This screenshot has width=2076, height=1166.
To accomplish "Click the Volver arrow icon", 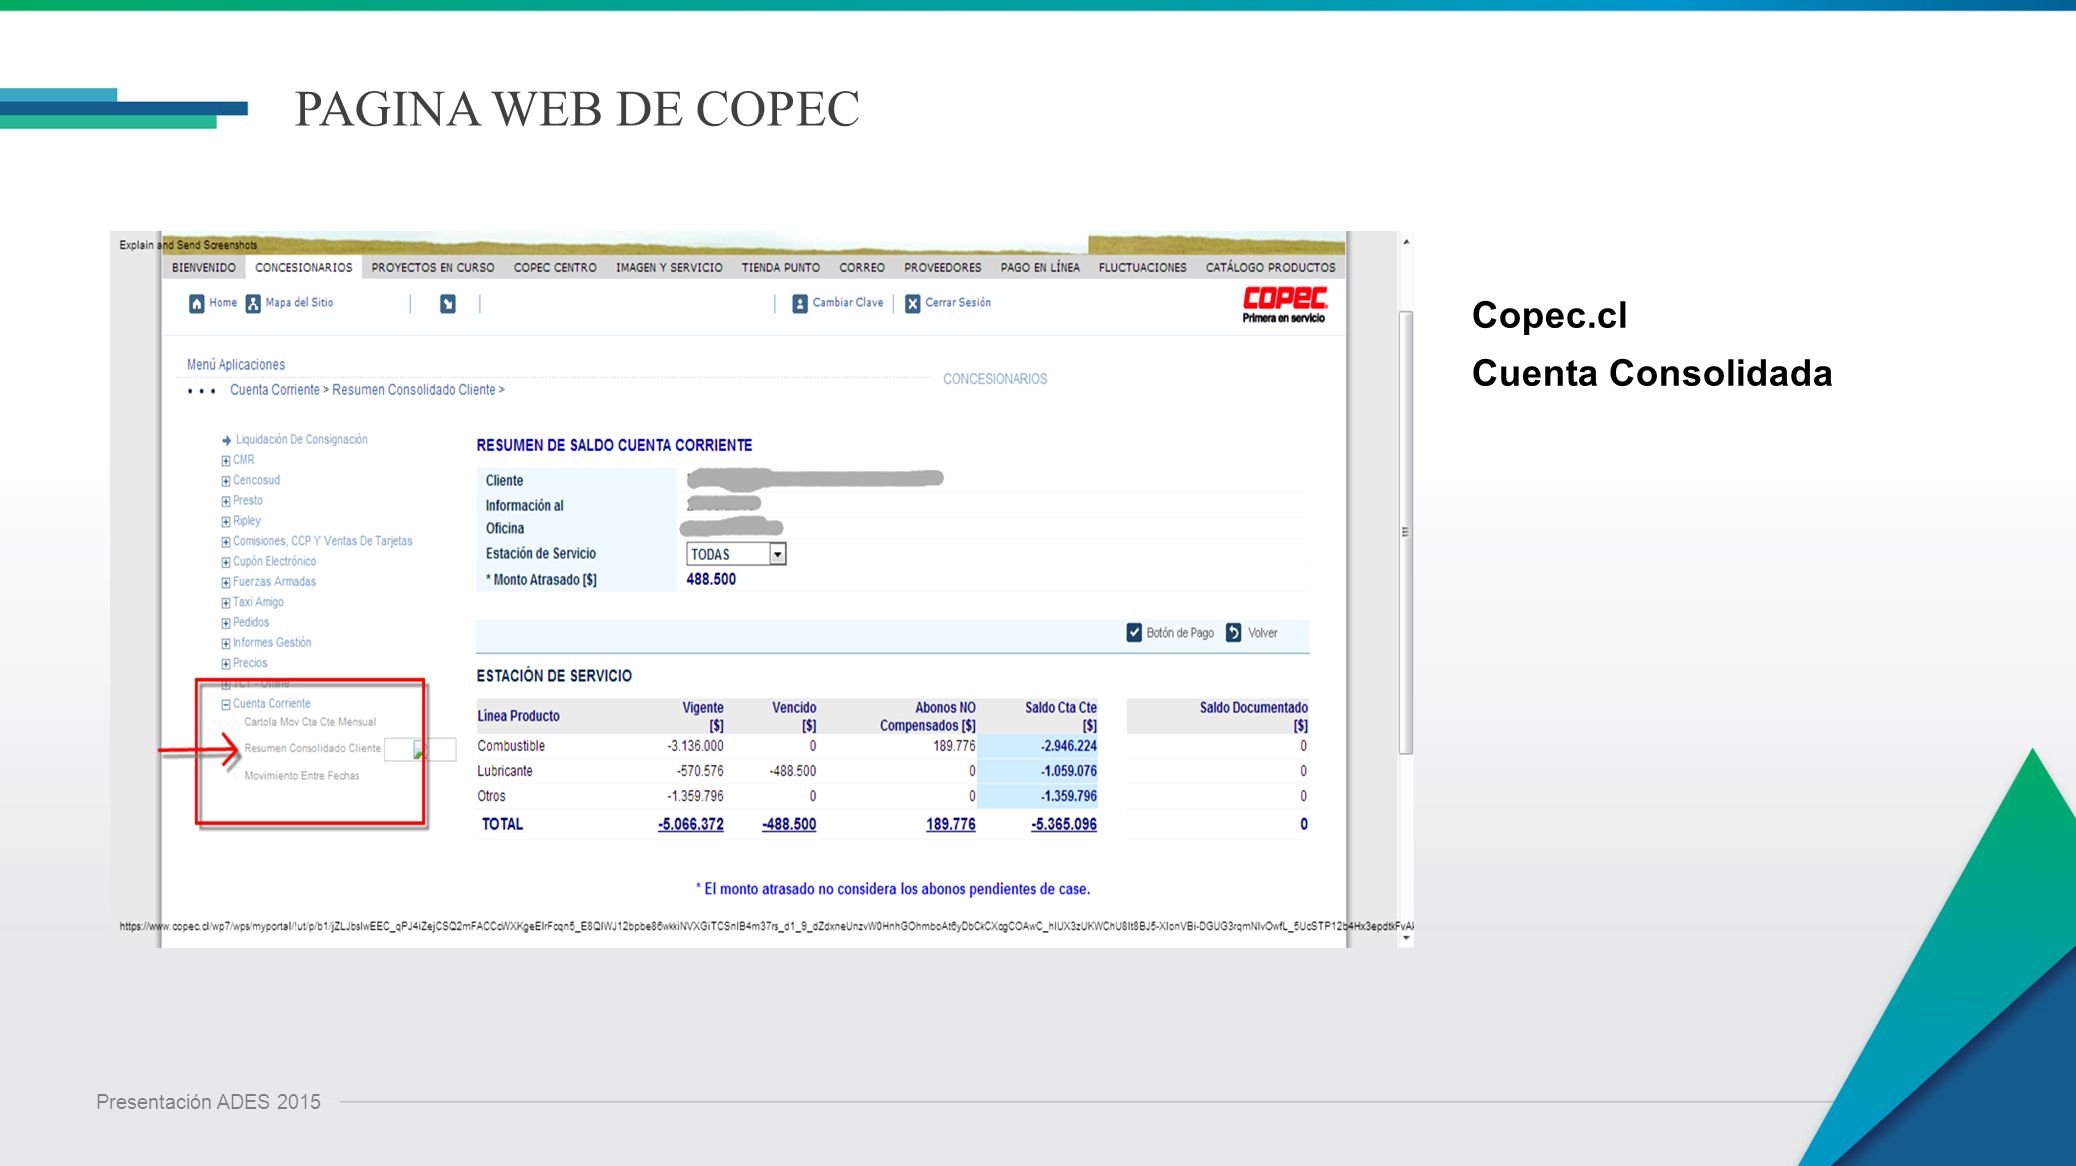I will pyautogui.click(x=1234, y=633).
